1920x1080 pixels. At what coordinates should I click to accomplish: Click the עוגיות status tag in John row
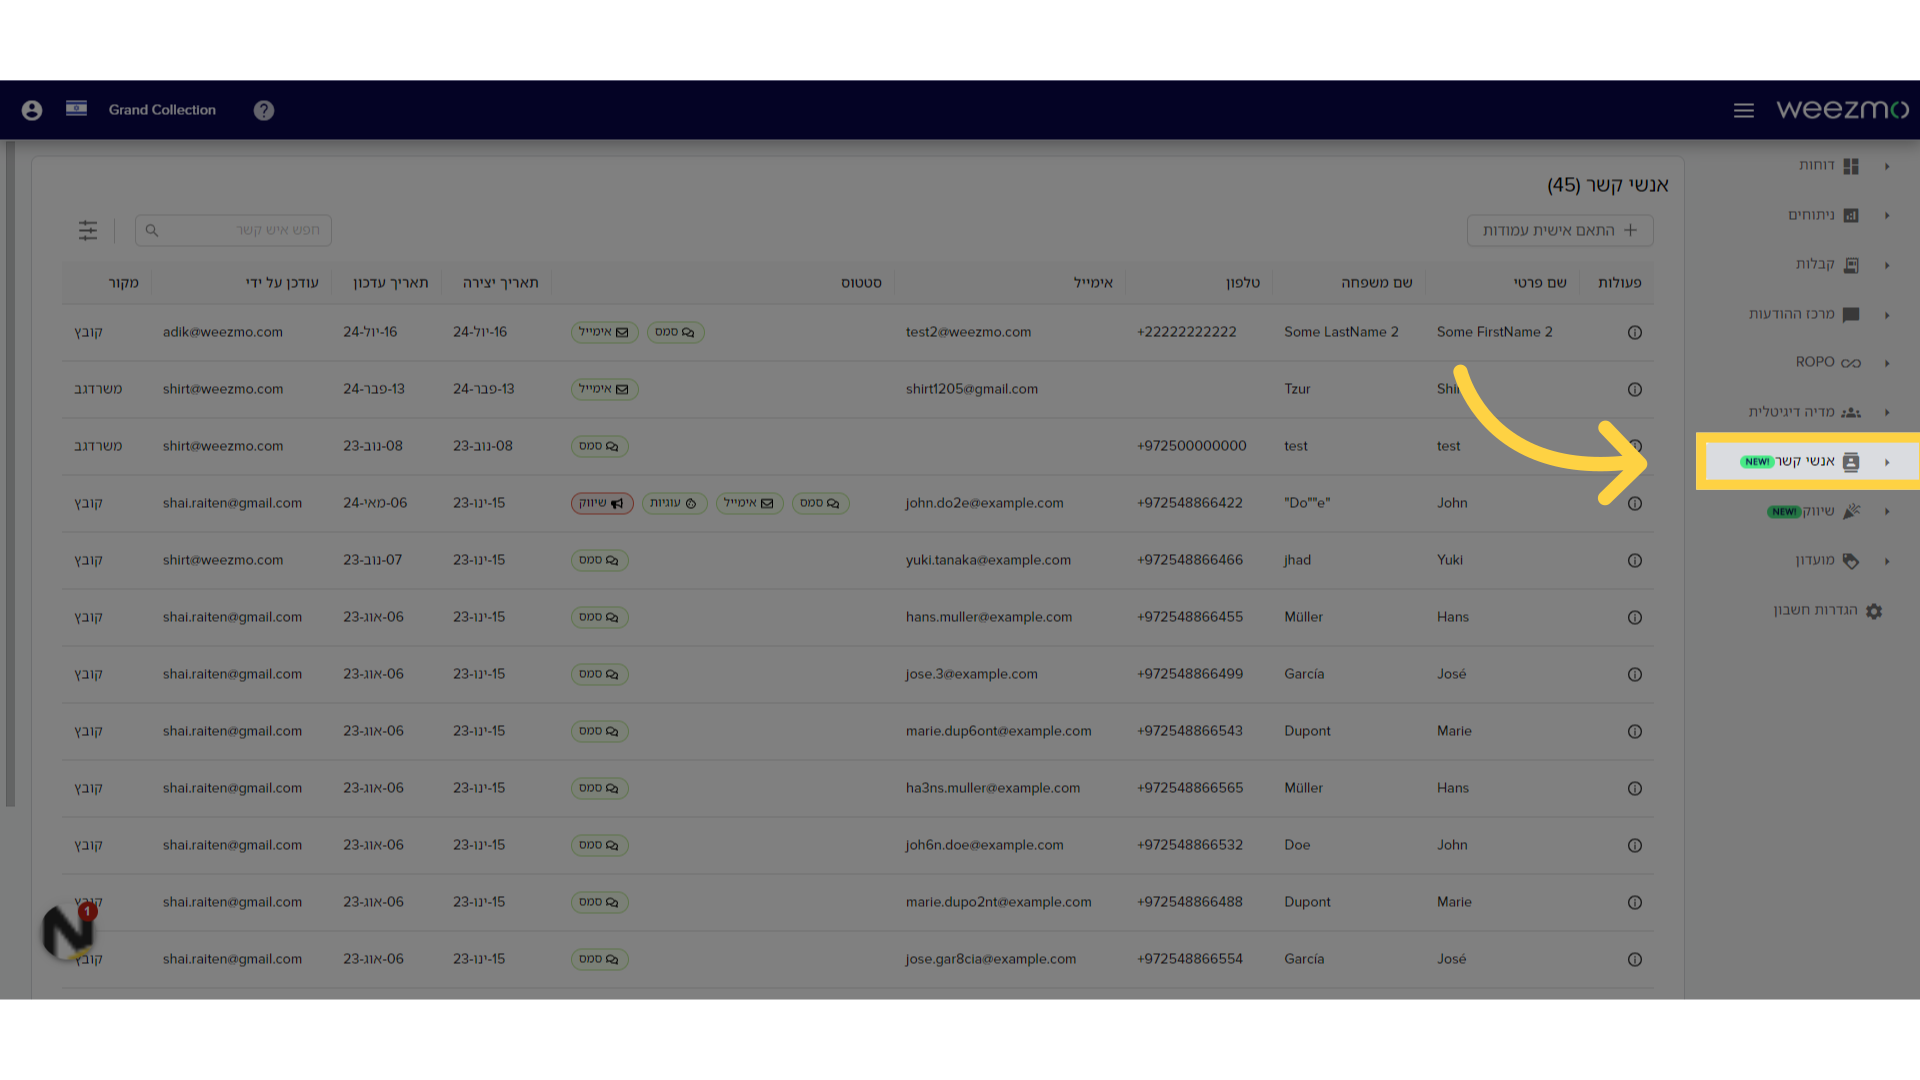pyautogui.click(x=674, y=503)
